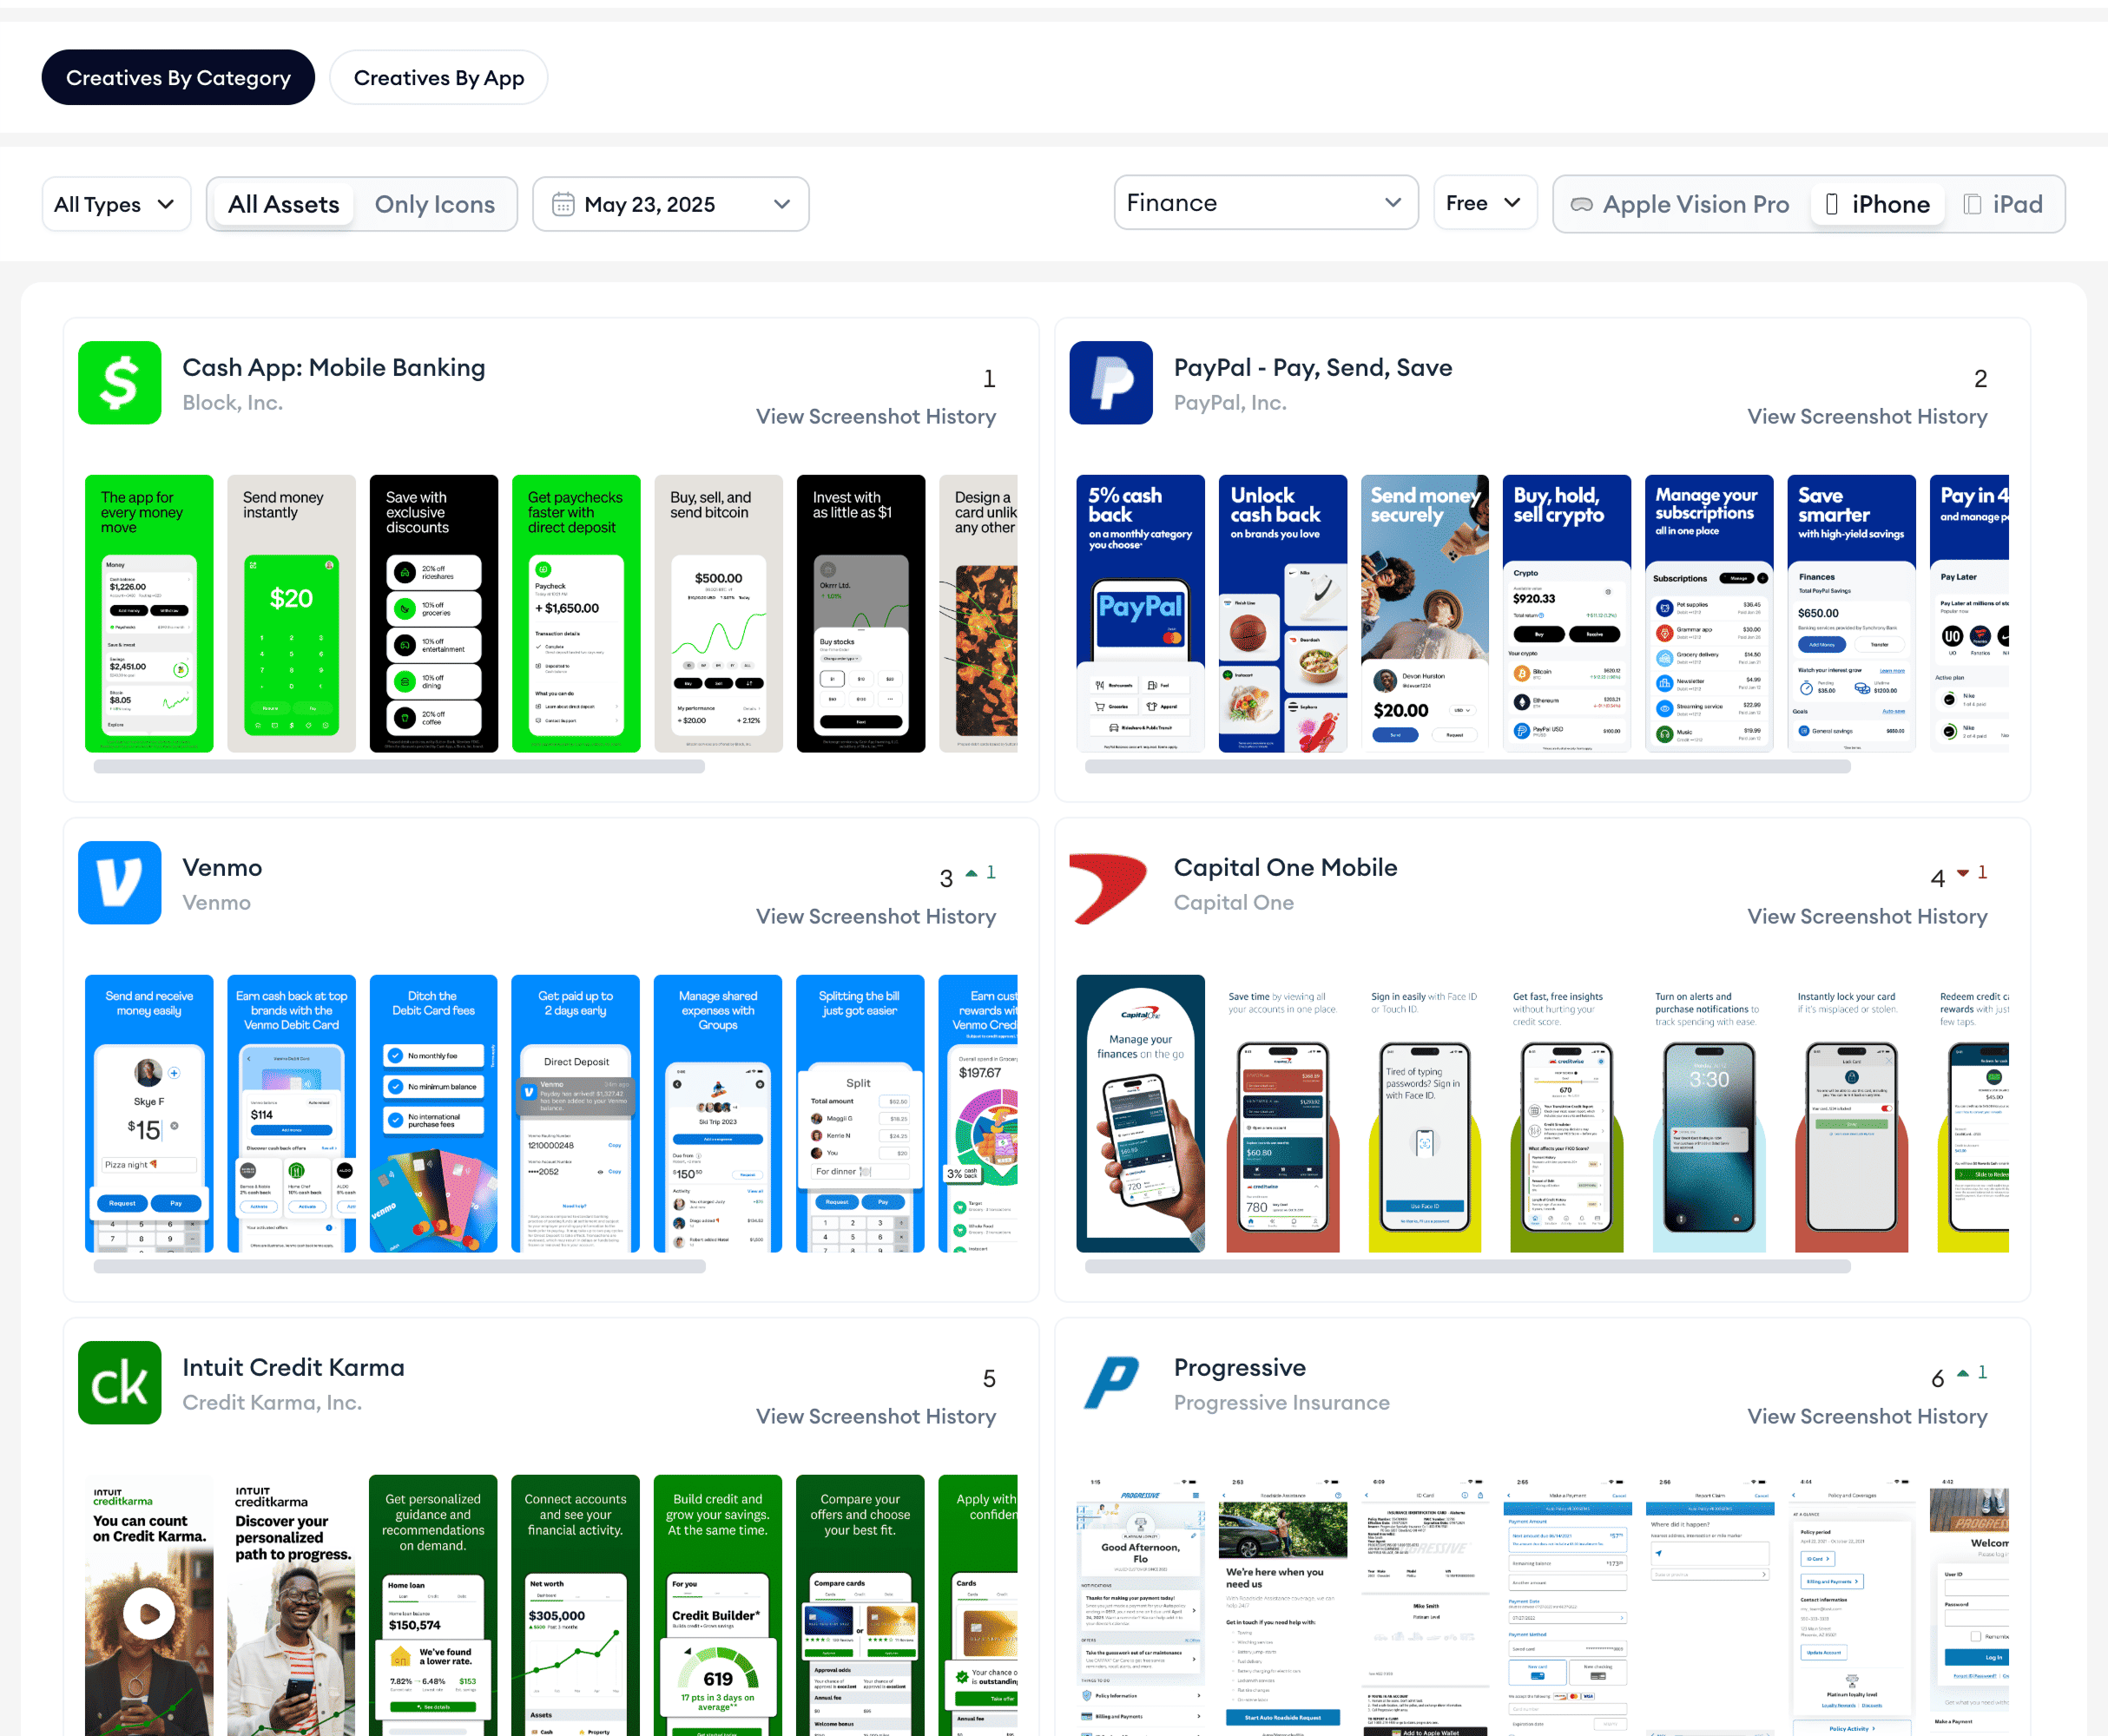Viewport: 2108px width, 1736px height.
Task: Open the All Types dropdown
Action: click(x=115, y=205)
